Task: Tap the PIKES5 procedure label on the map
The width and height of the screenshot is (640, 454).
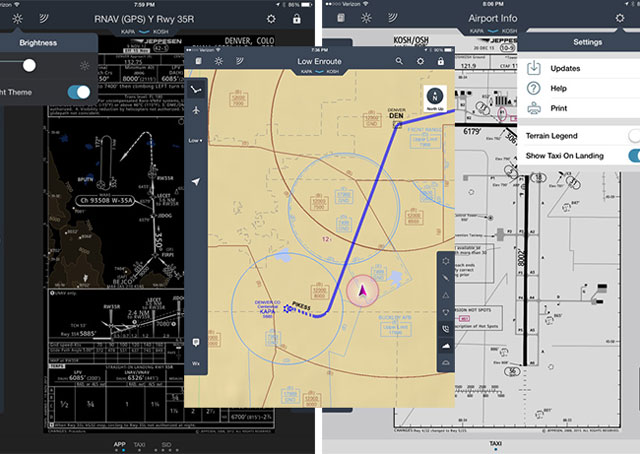Action: pos(302,306)
